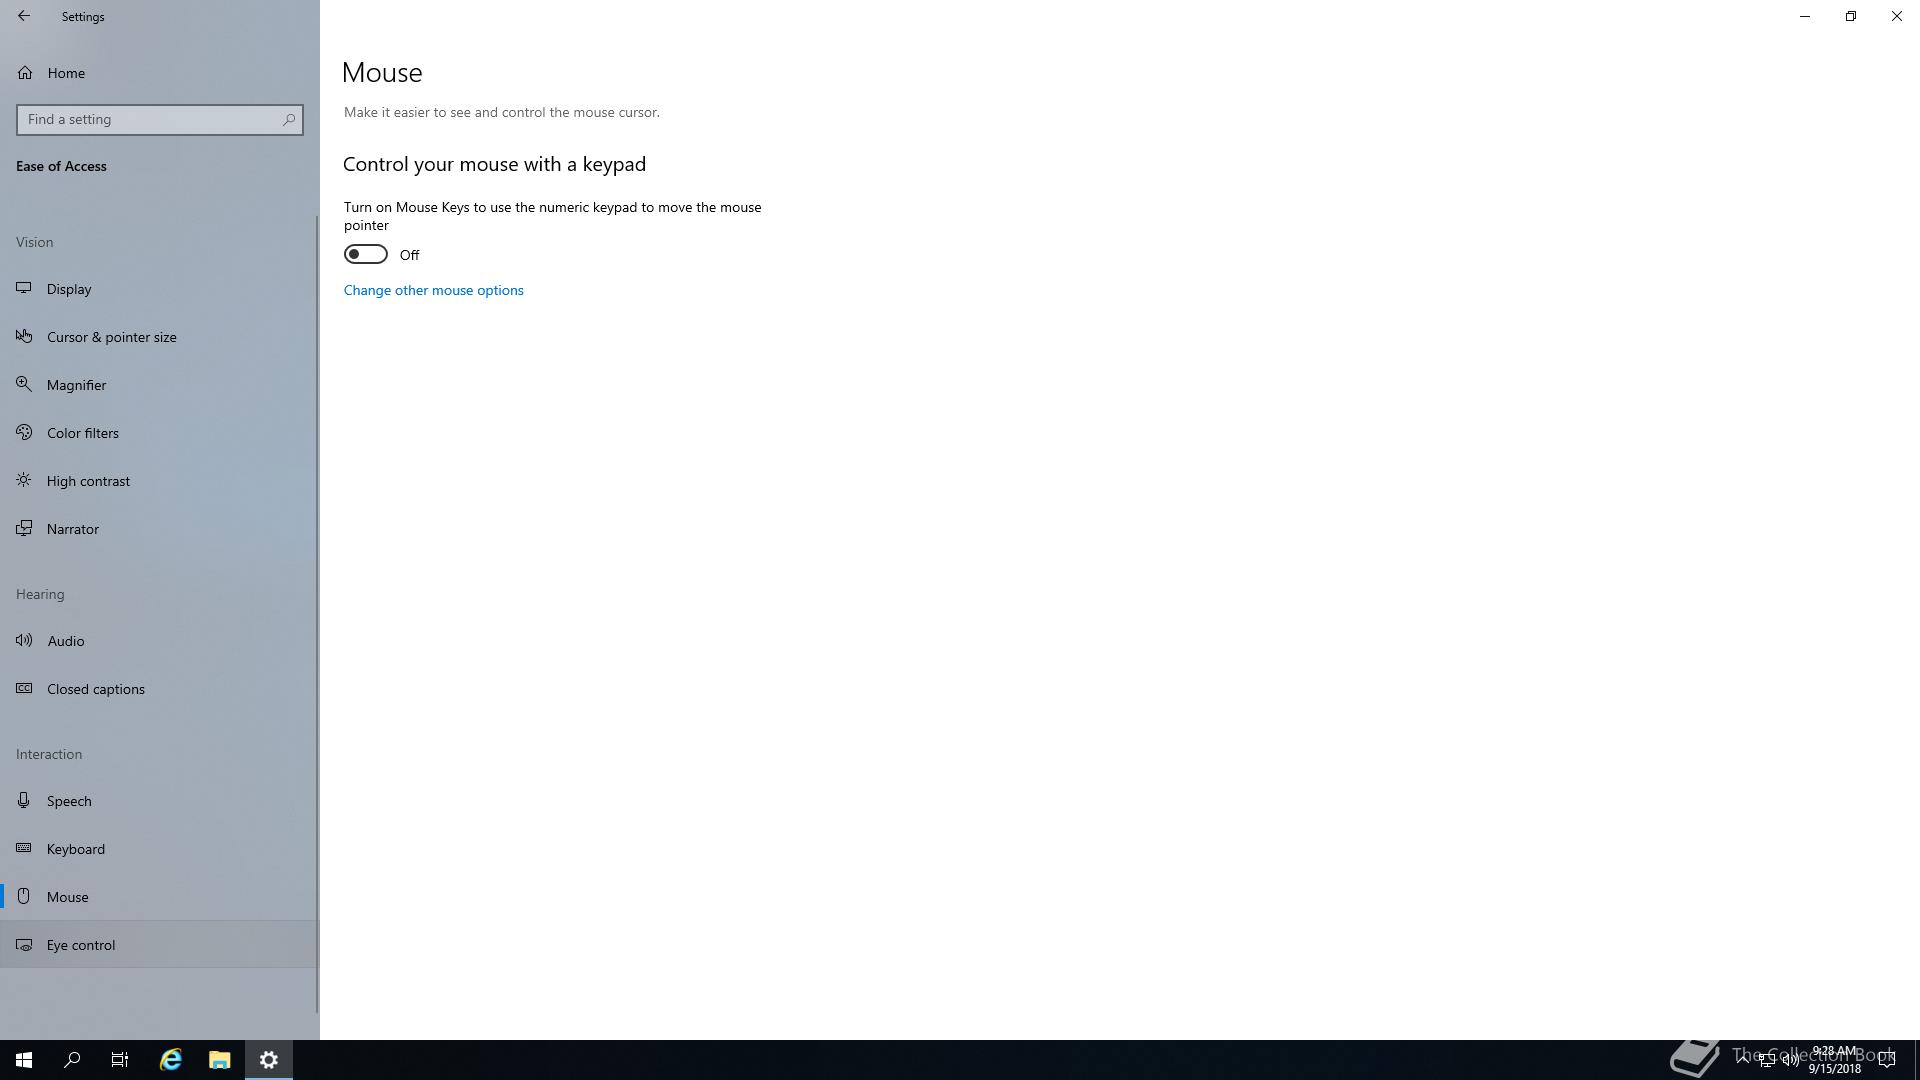
Task: Open Task View on the taskbar
Action: click(x=120, y=1060)
